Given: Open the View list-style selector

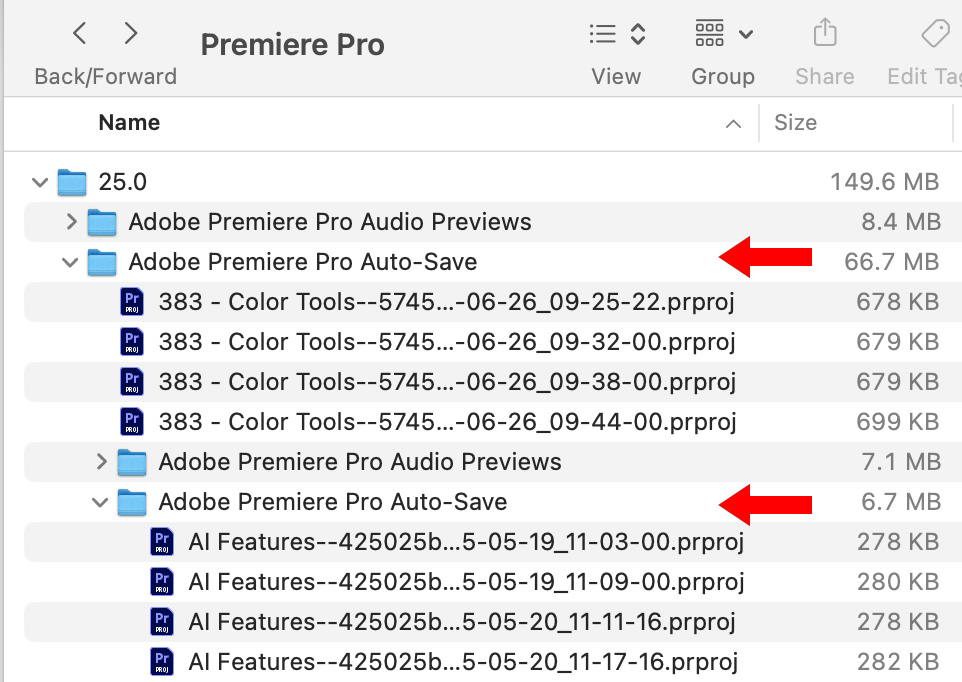Looking at the screenshot, I should click(x=617, y=35).
